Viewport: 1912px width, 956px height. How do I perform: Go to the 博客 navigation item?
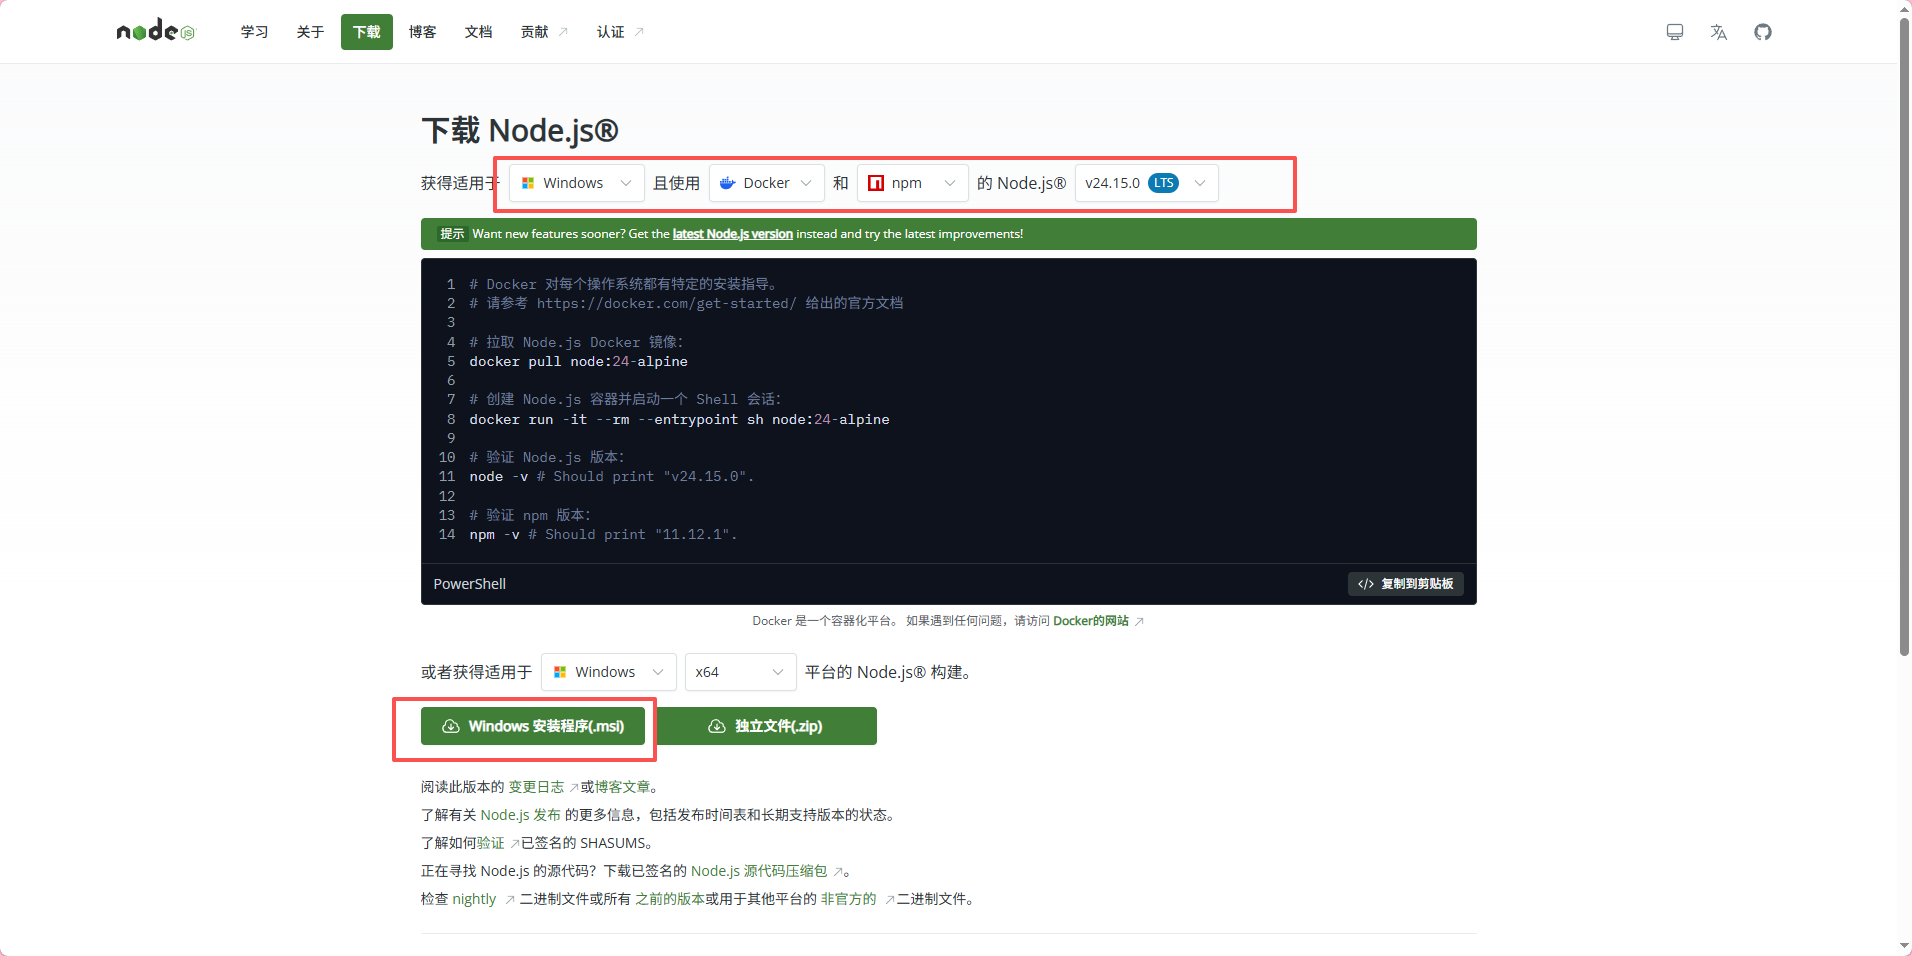coord(422,32)
